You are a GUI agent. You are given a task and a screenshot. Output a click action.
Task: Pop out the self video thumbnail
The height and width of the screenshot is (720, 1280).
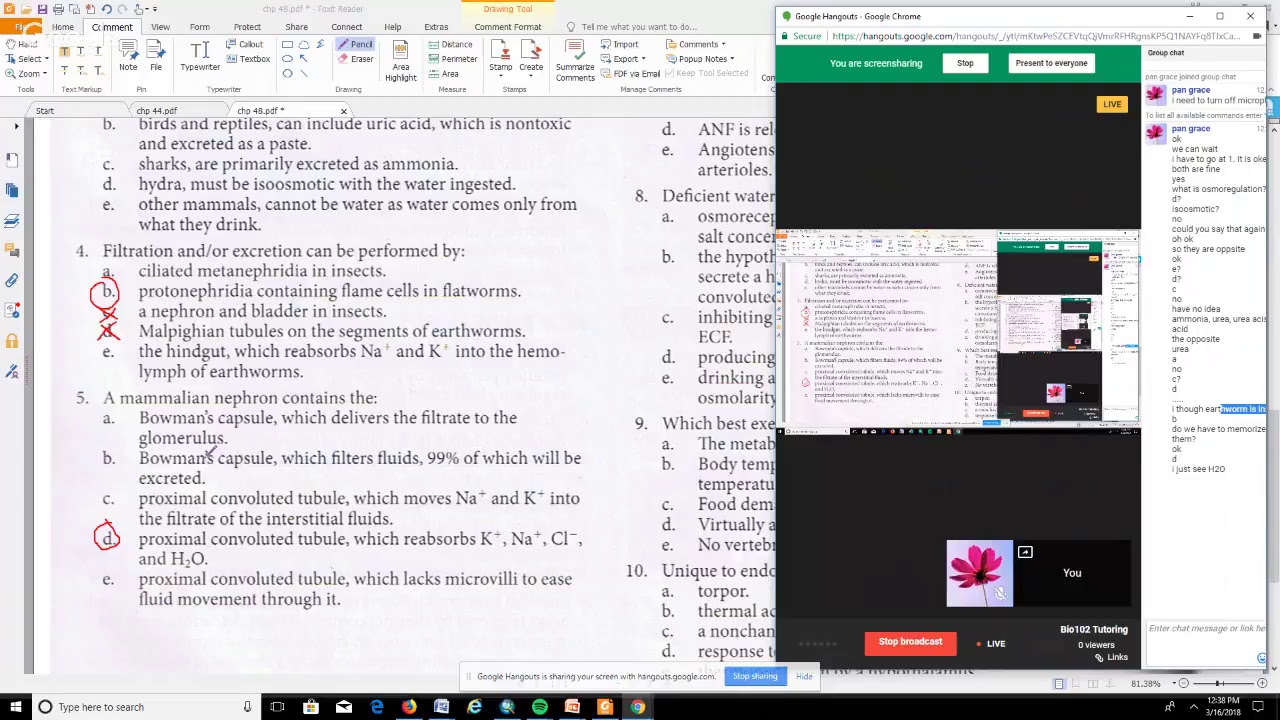point(1025,552)
